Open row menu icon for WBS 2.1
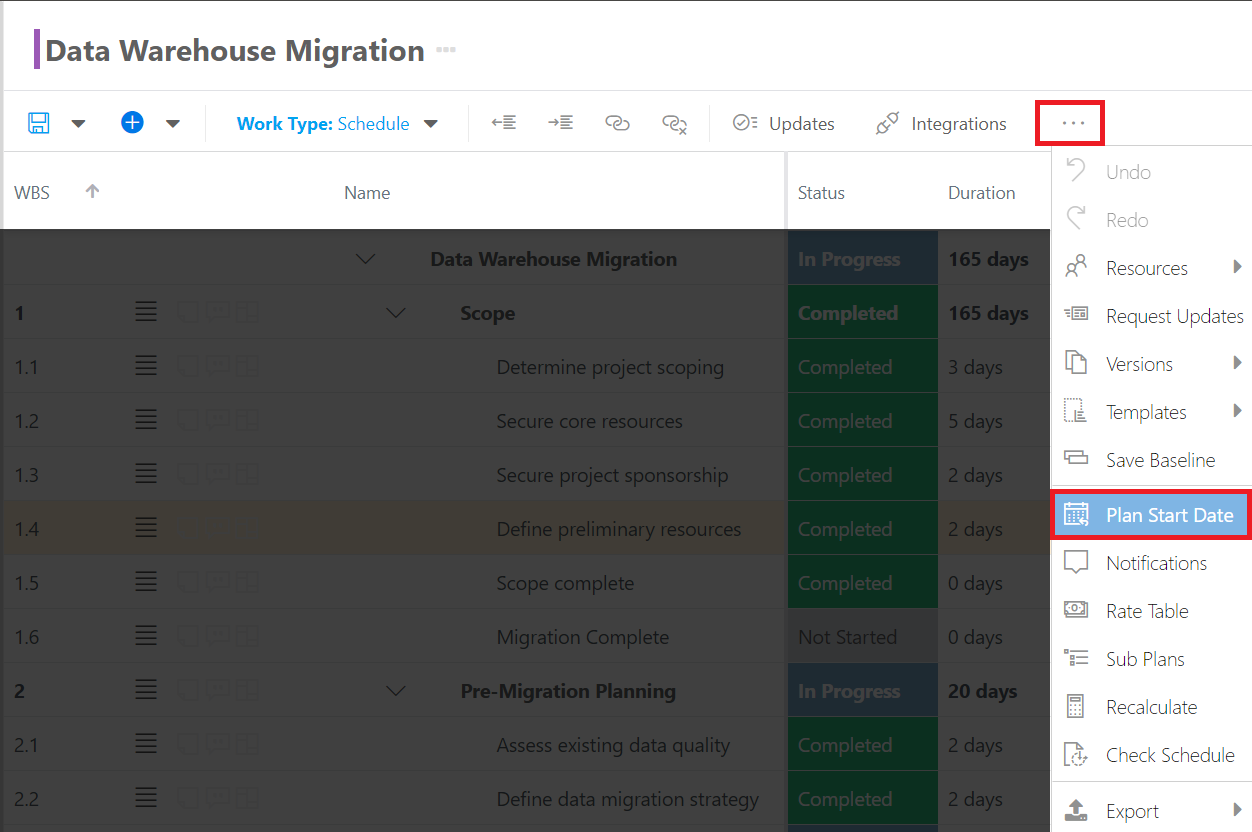The image size is (1252, 832). (x=146, y=745)
